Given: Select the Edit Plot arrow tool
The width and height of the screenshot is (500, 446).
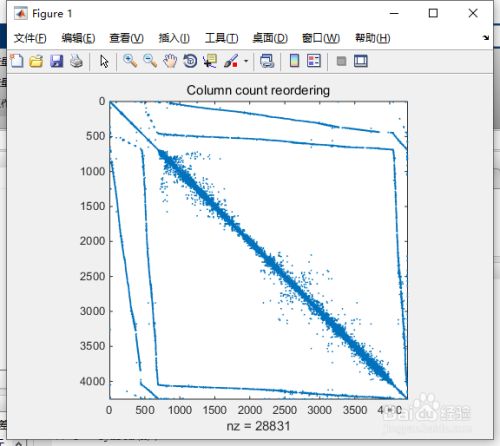Looking at the screenshot, I should (104, 61).
